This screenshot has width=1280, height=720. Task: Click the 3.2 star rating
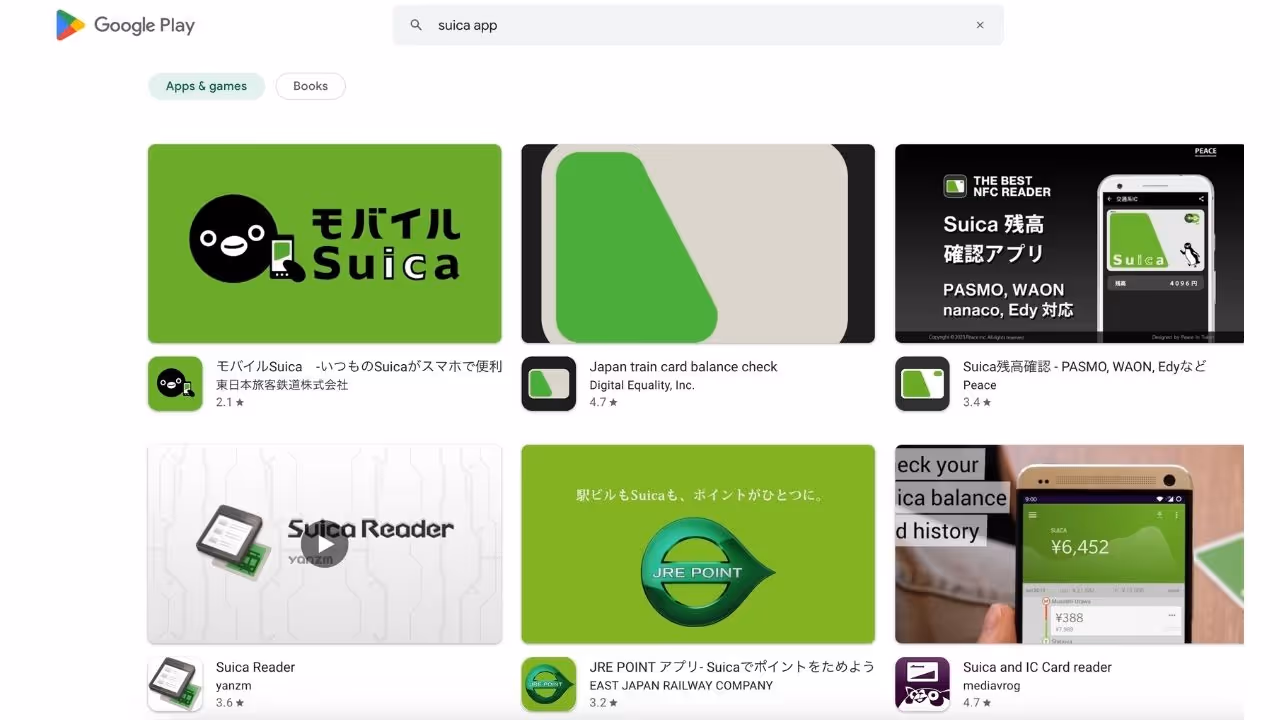click(603, 702)
